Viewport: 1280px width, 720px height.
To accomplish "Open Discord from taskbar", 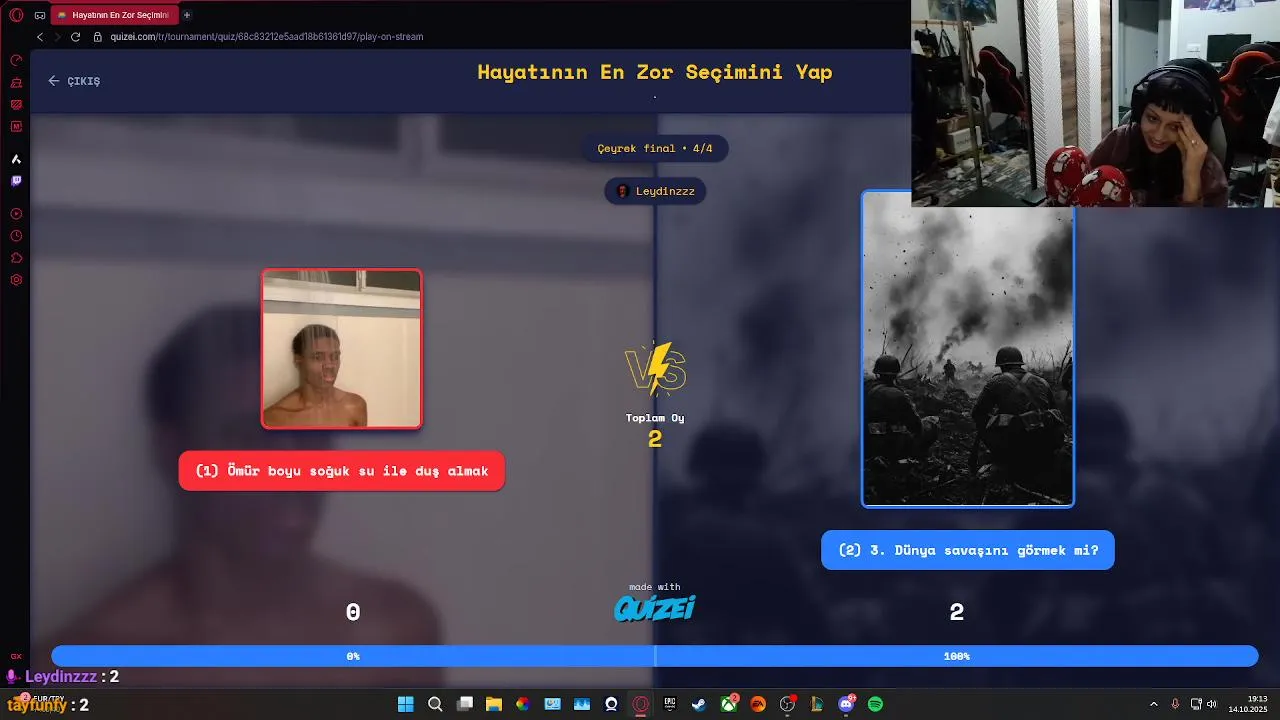I will coord(846,704).
